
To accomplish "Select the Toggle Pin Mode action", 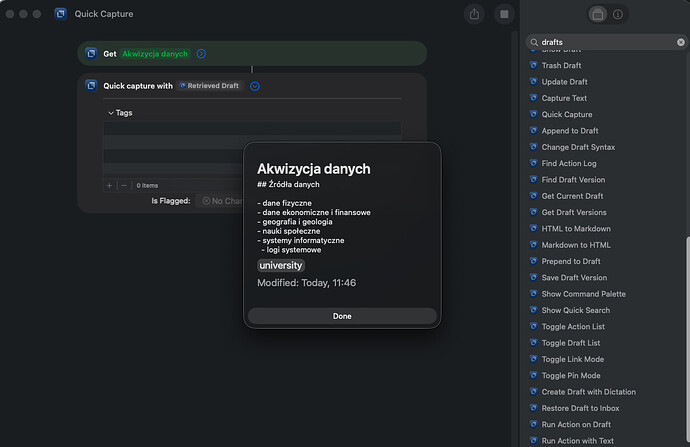I will (x=571, y=375).
